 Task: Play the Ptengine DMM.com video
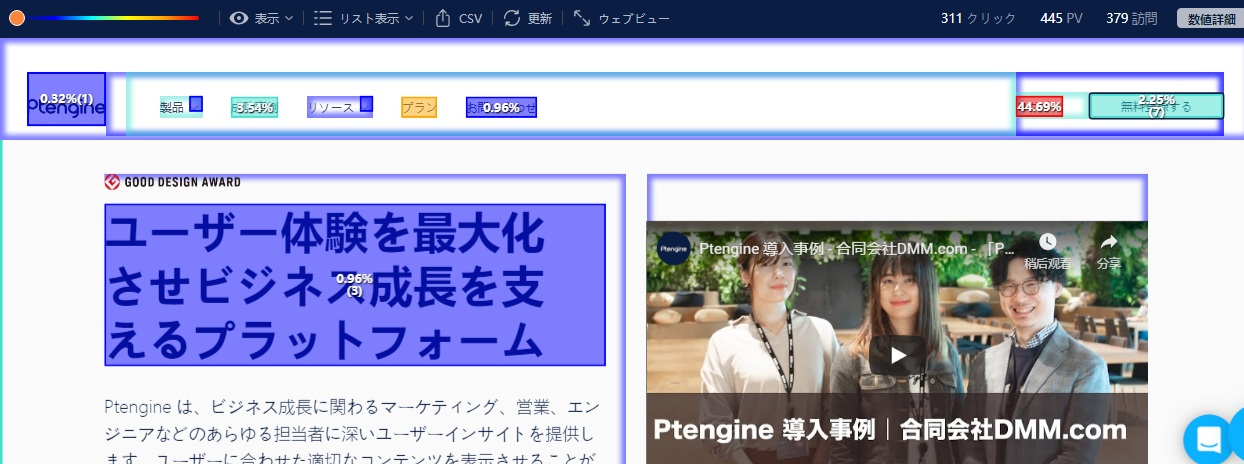898,355
